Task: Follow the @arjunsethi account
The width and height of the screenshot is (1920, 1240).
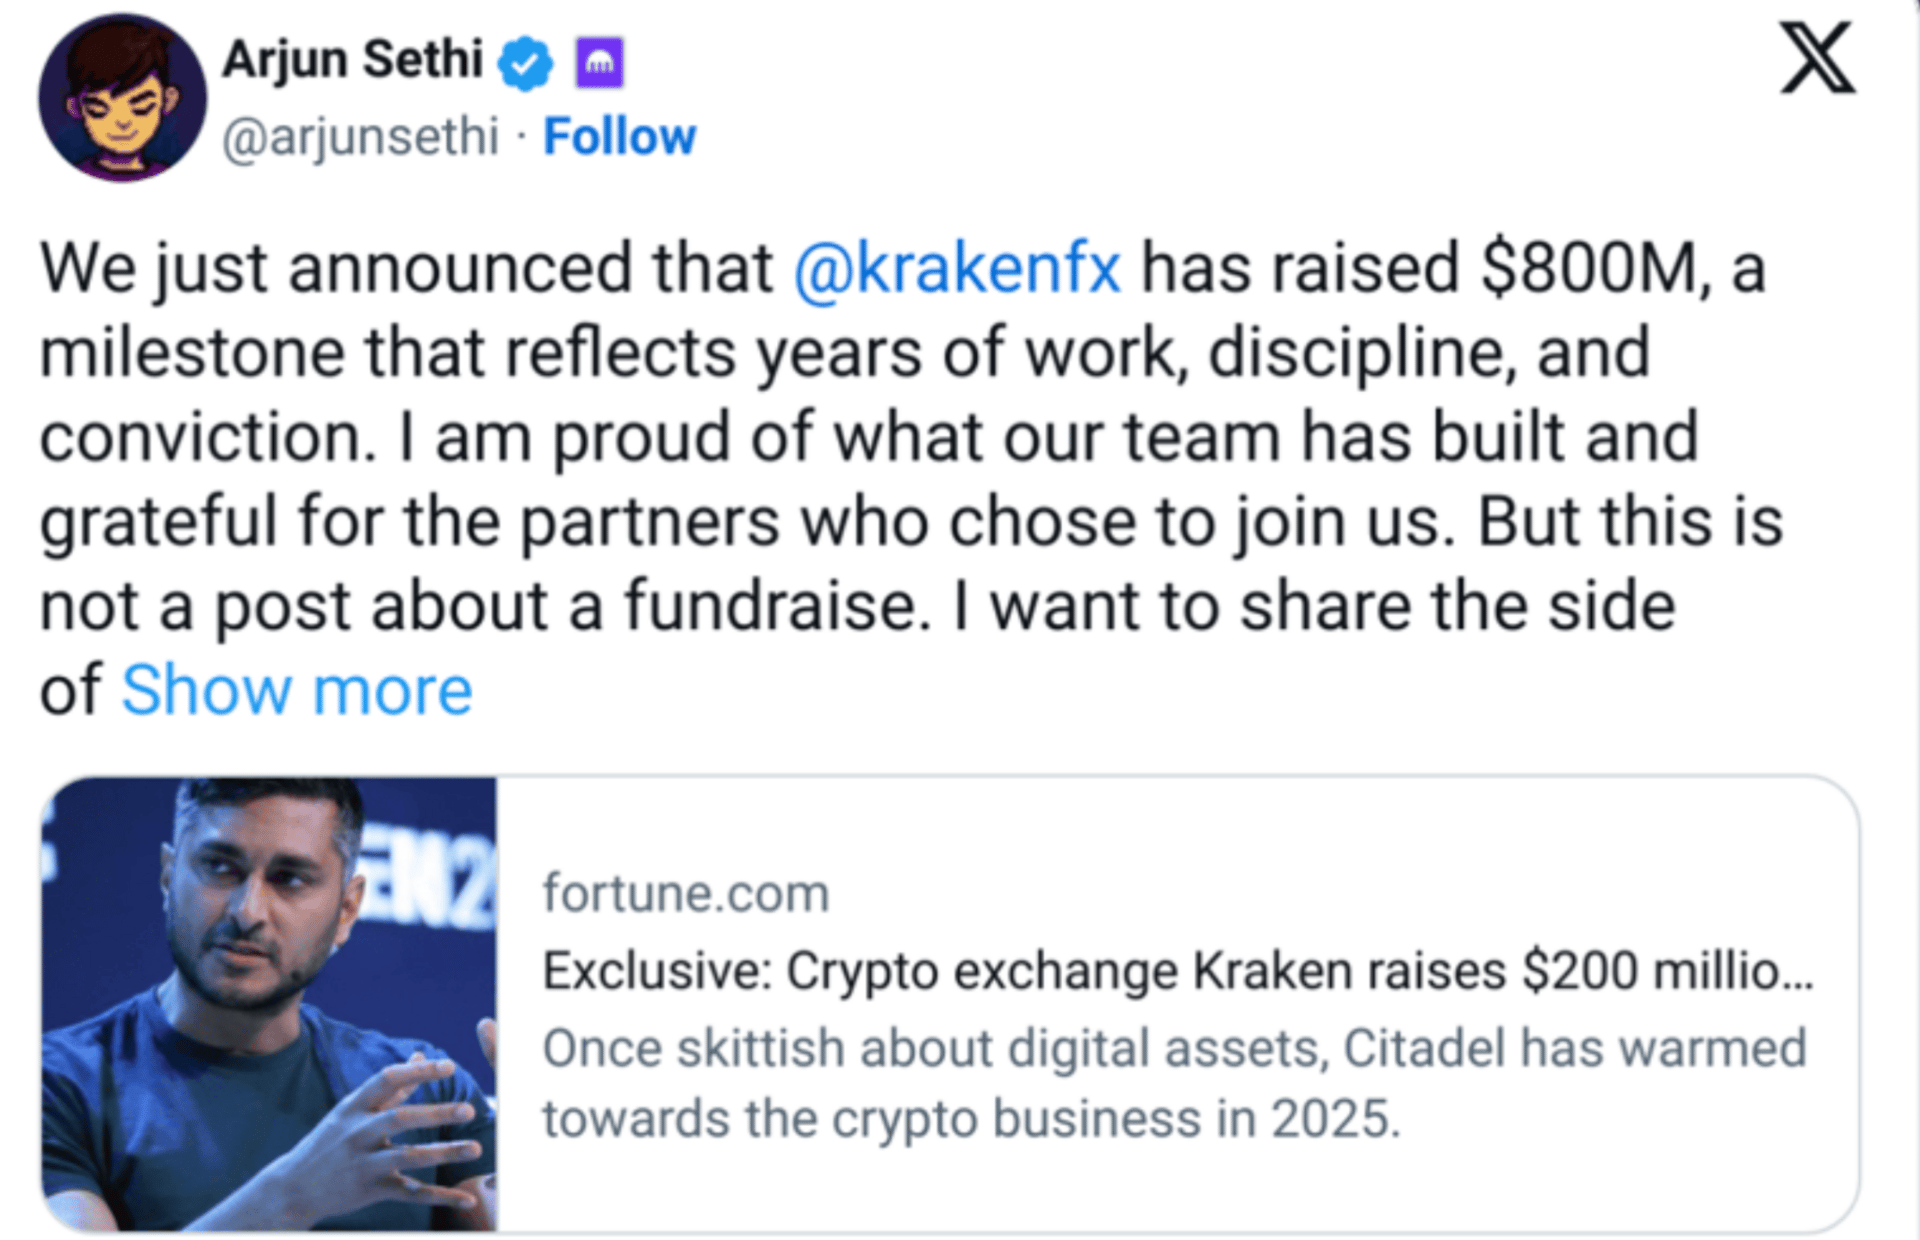Action: pyautogui.click(x=619, y=137)
